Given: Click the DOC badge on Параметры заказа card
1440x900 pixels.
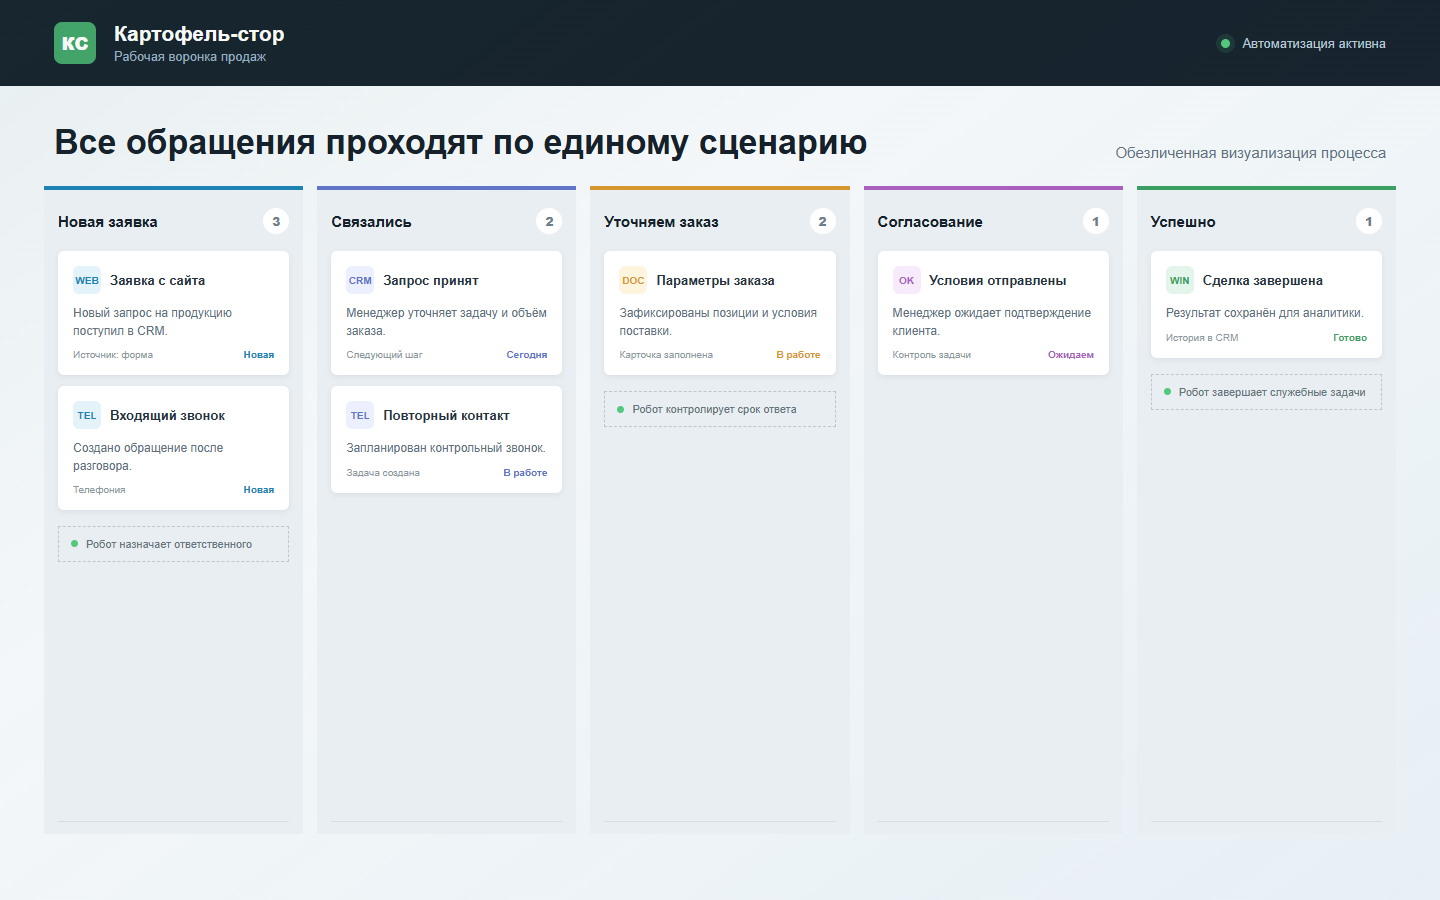Looking at the screenshot, I should (x=633, y=280).
